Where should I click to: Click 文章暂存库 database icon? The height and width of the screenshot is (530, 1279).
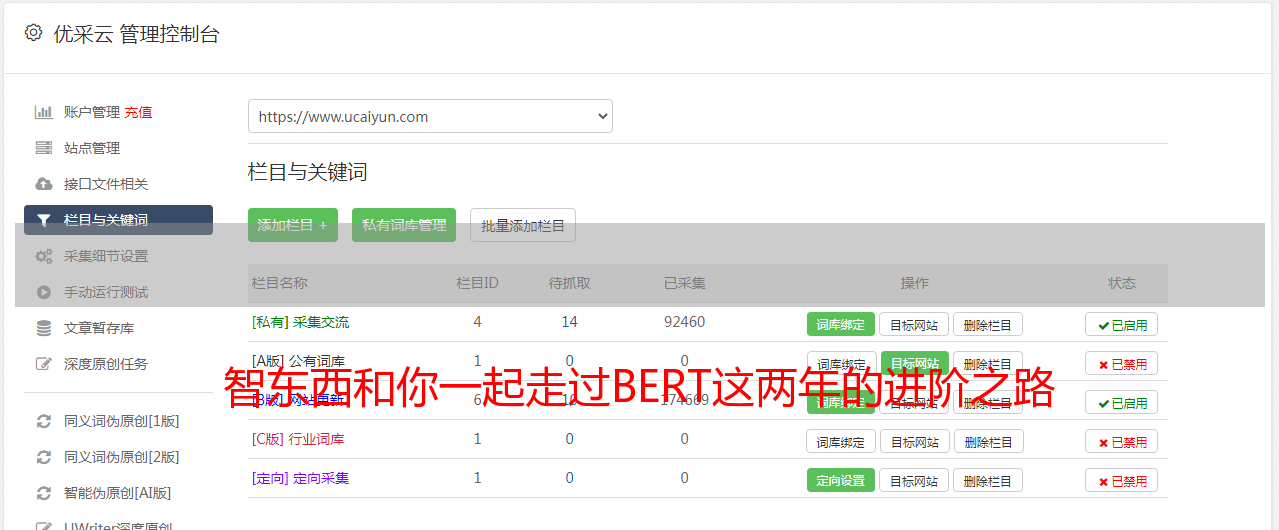pyautogui.click(x=43, y=328)
